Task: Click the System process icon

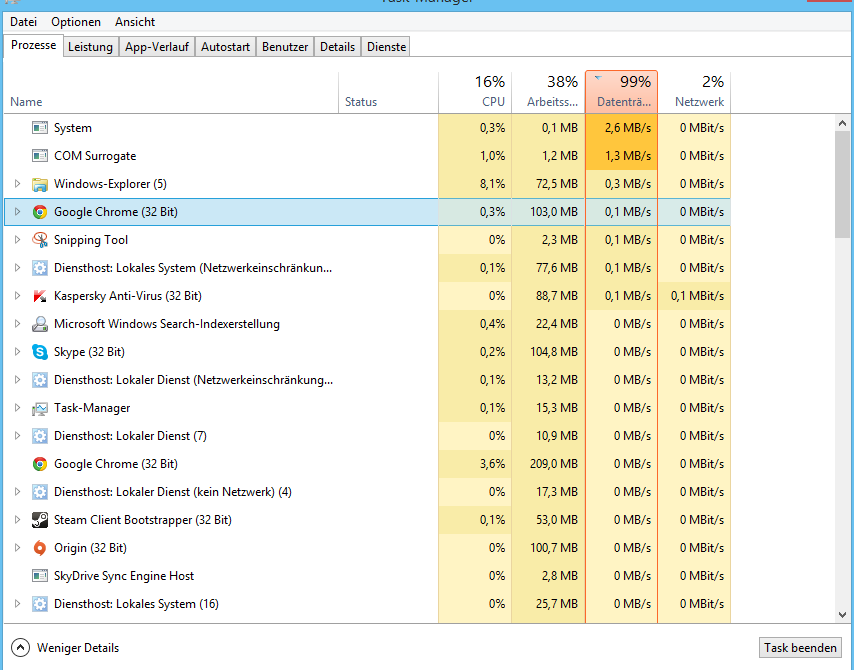Action: 40,128
